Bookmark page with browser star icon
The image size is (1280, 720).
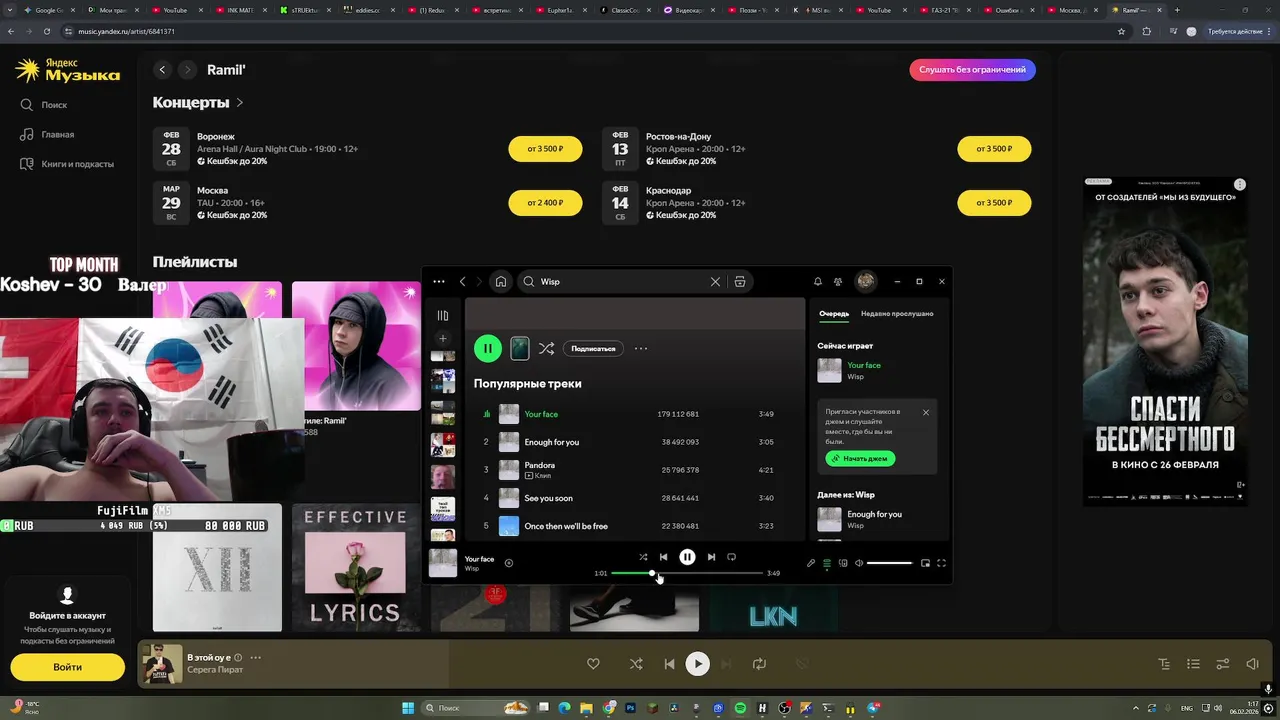click(x=1121, y=31)
